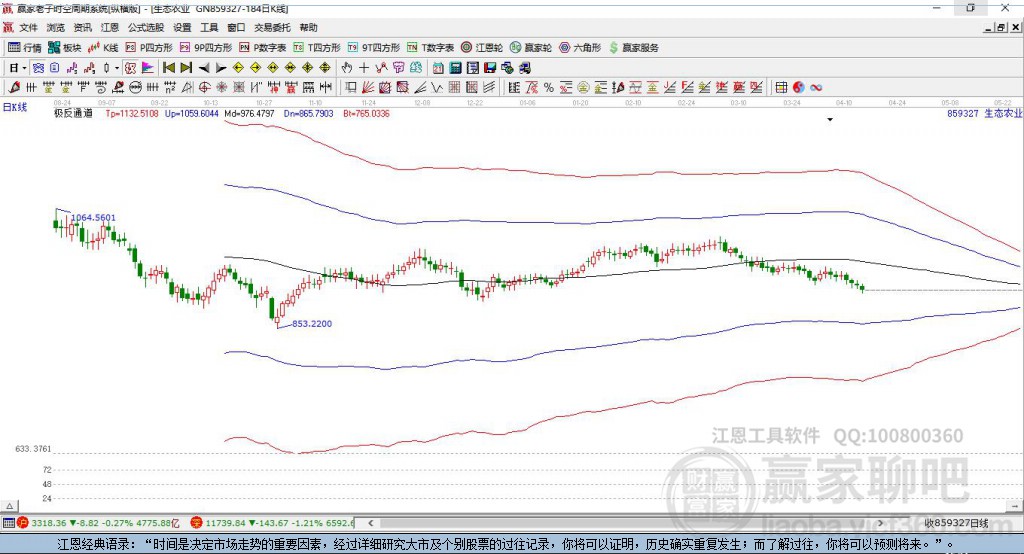The height and width of the screenshot is (554, 1024).
Task: Toggle the pink gradient triangle icon
Action: point(148,68)
